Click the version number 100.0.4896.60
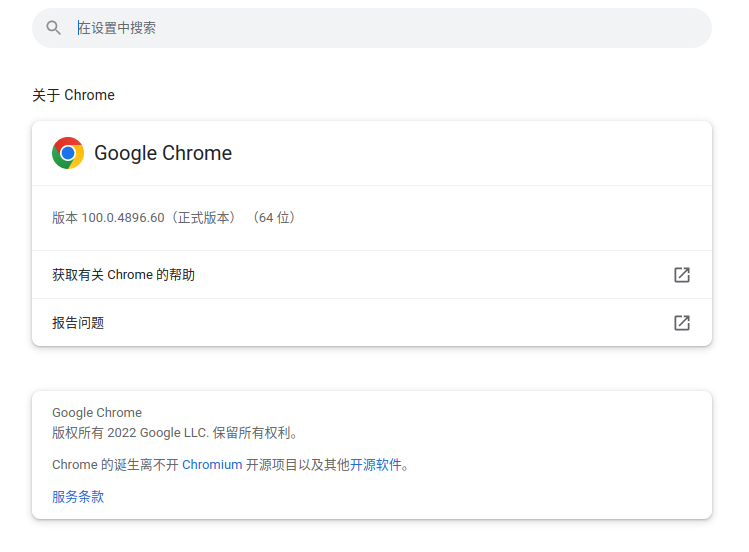Viewport: 749px width, 552px height. coord(123,218)
